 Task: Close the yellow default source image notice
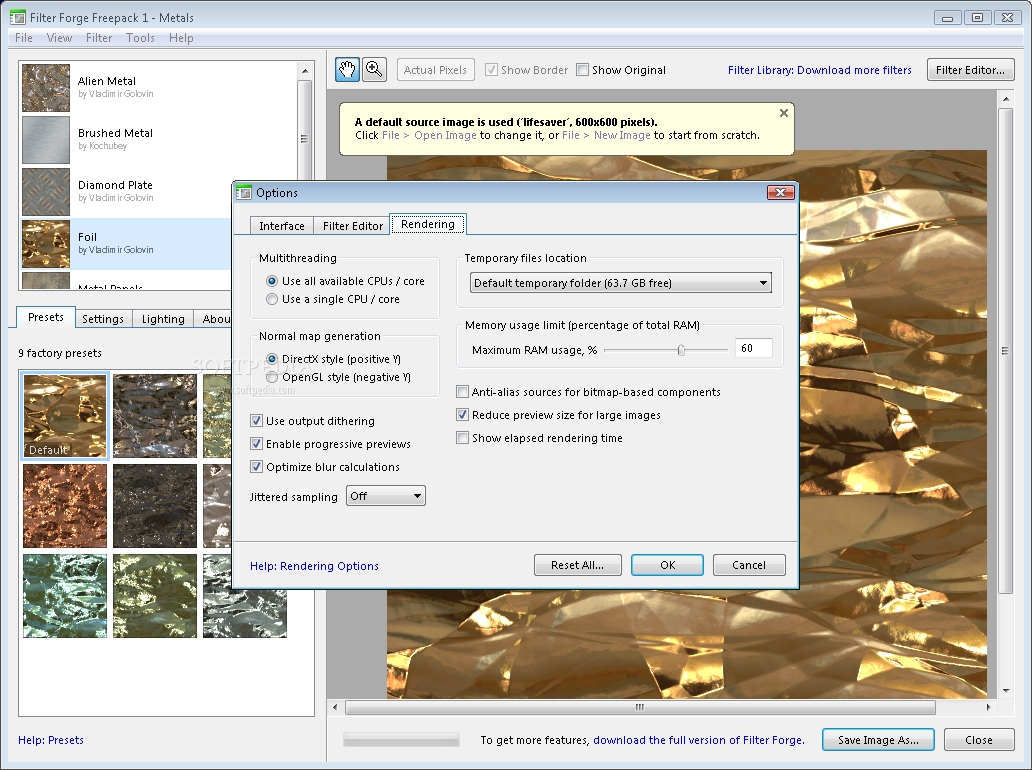783,113
